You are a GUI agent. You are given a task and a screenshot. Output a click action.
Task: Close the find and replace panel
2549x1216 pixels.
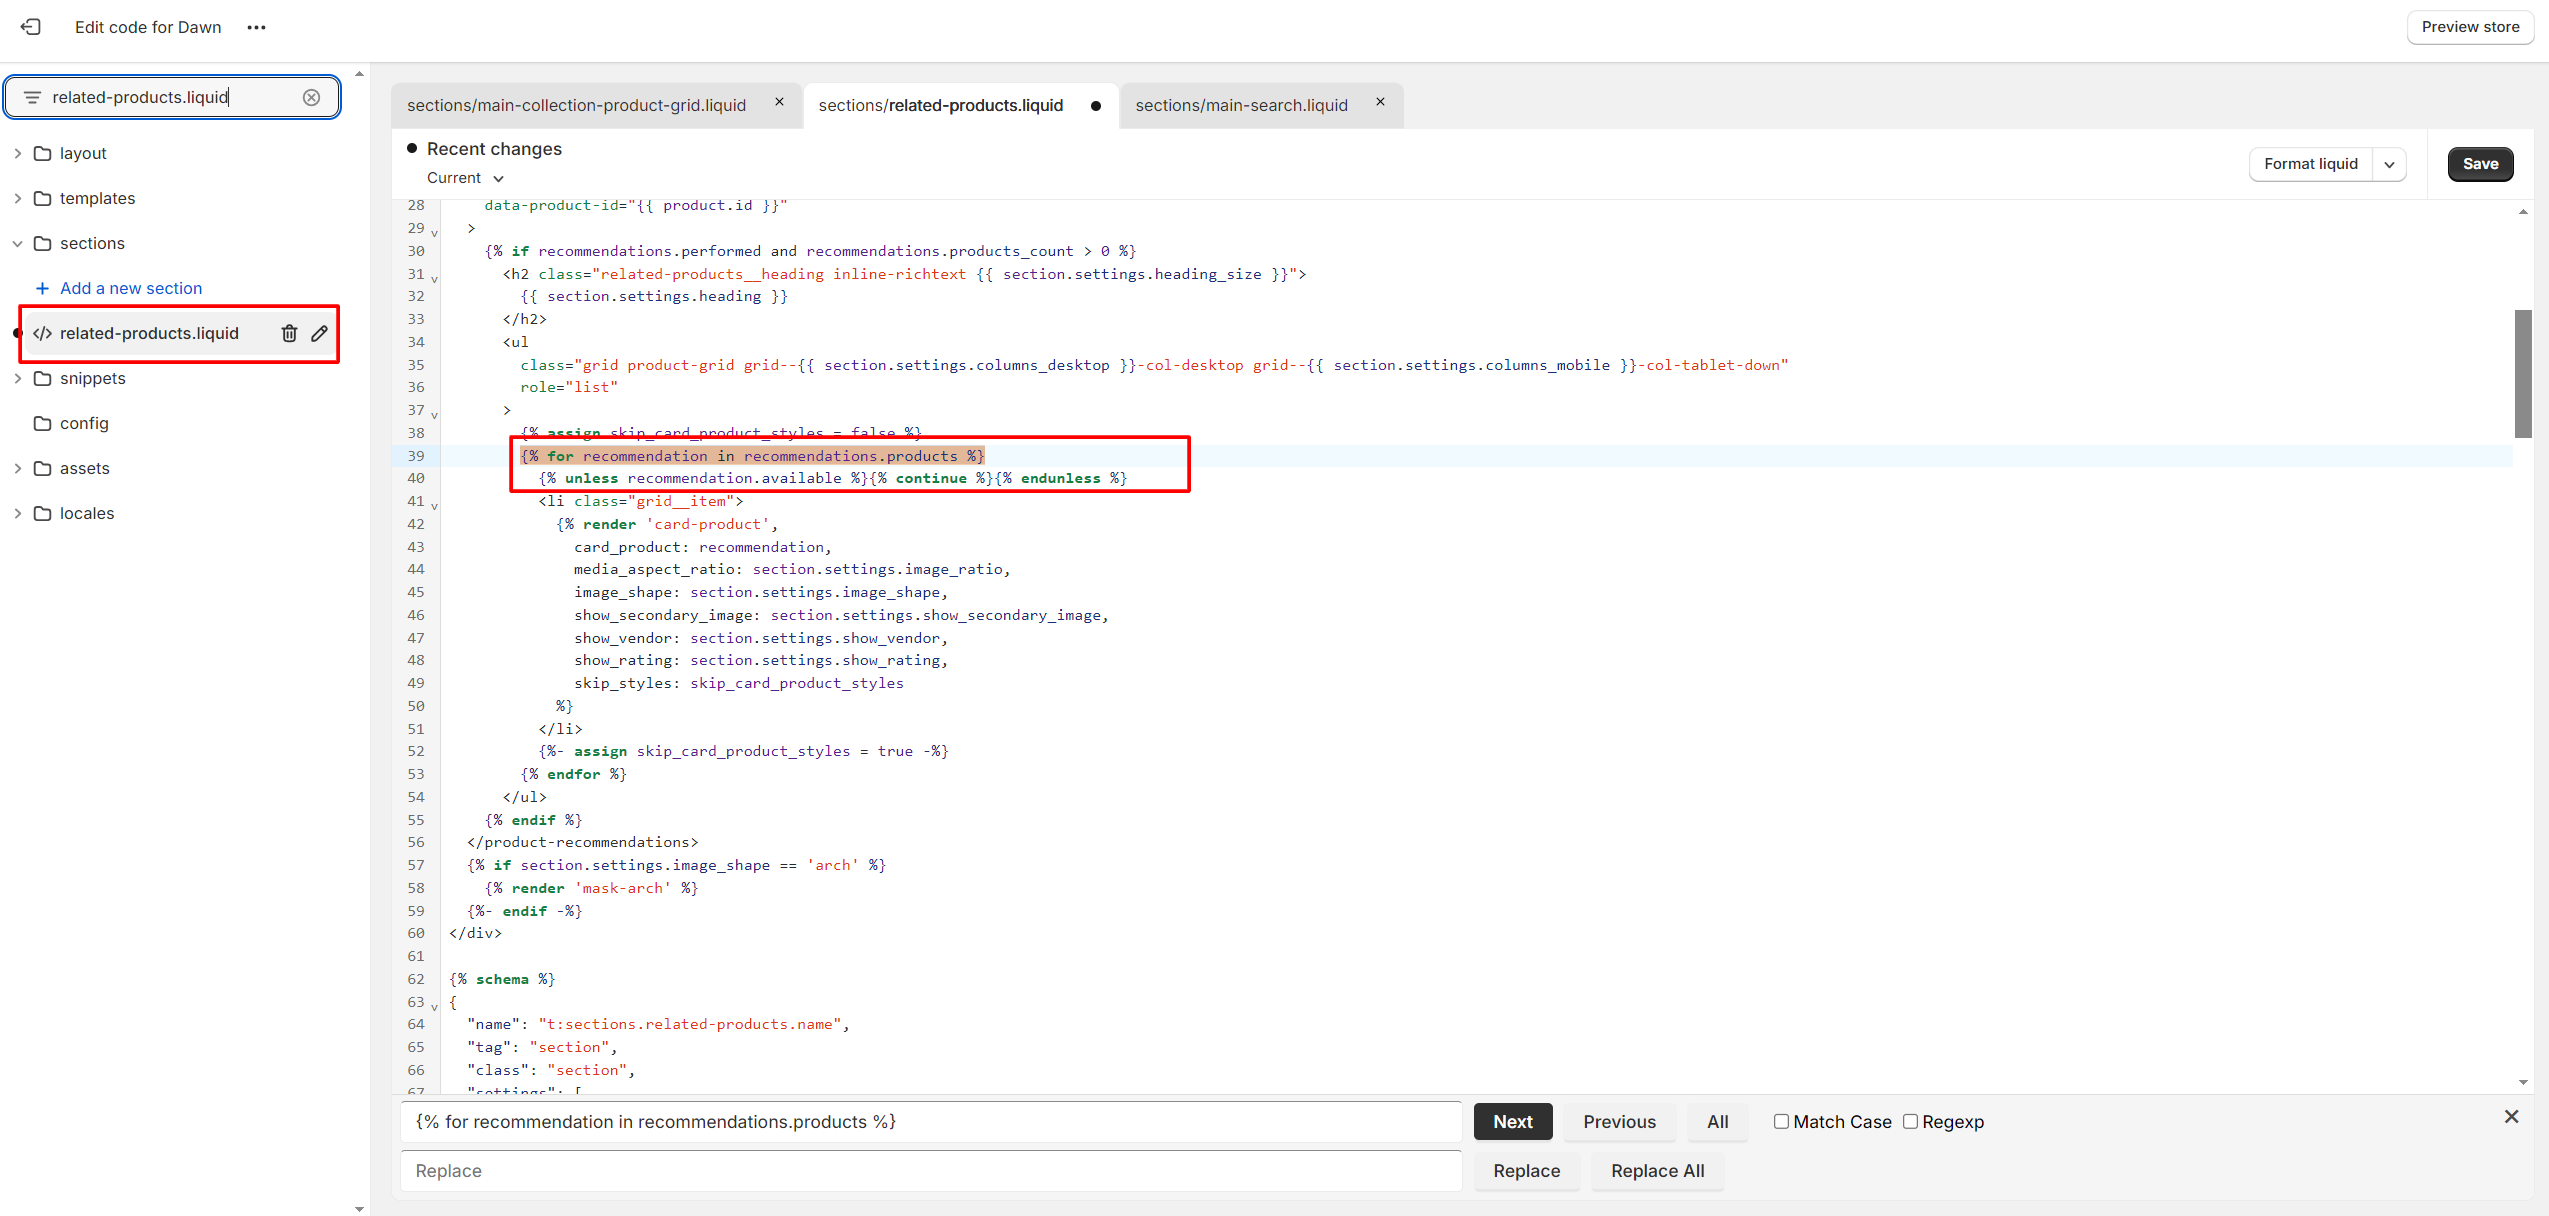2510,1116
